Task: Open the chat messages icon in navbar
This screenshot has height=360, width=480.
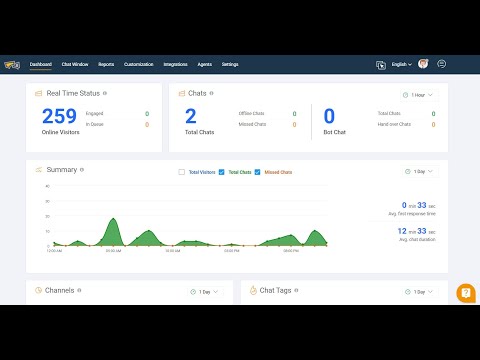Action: (442, 64)
